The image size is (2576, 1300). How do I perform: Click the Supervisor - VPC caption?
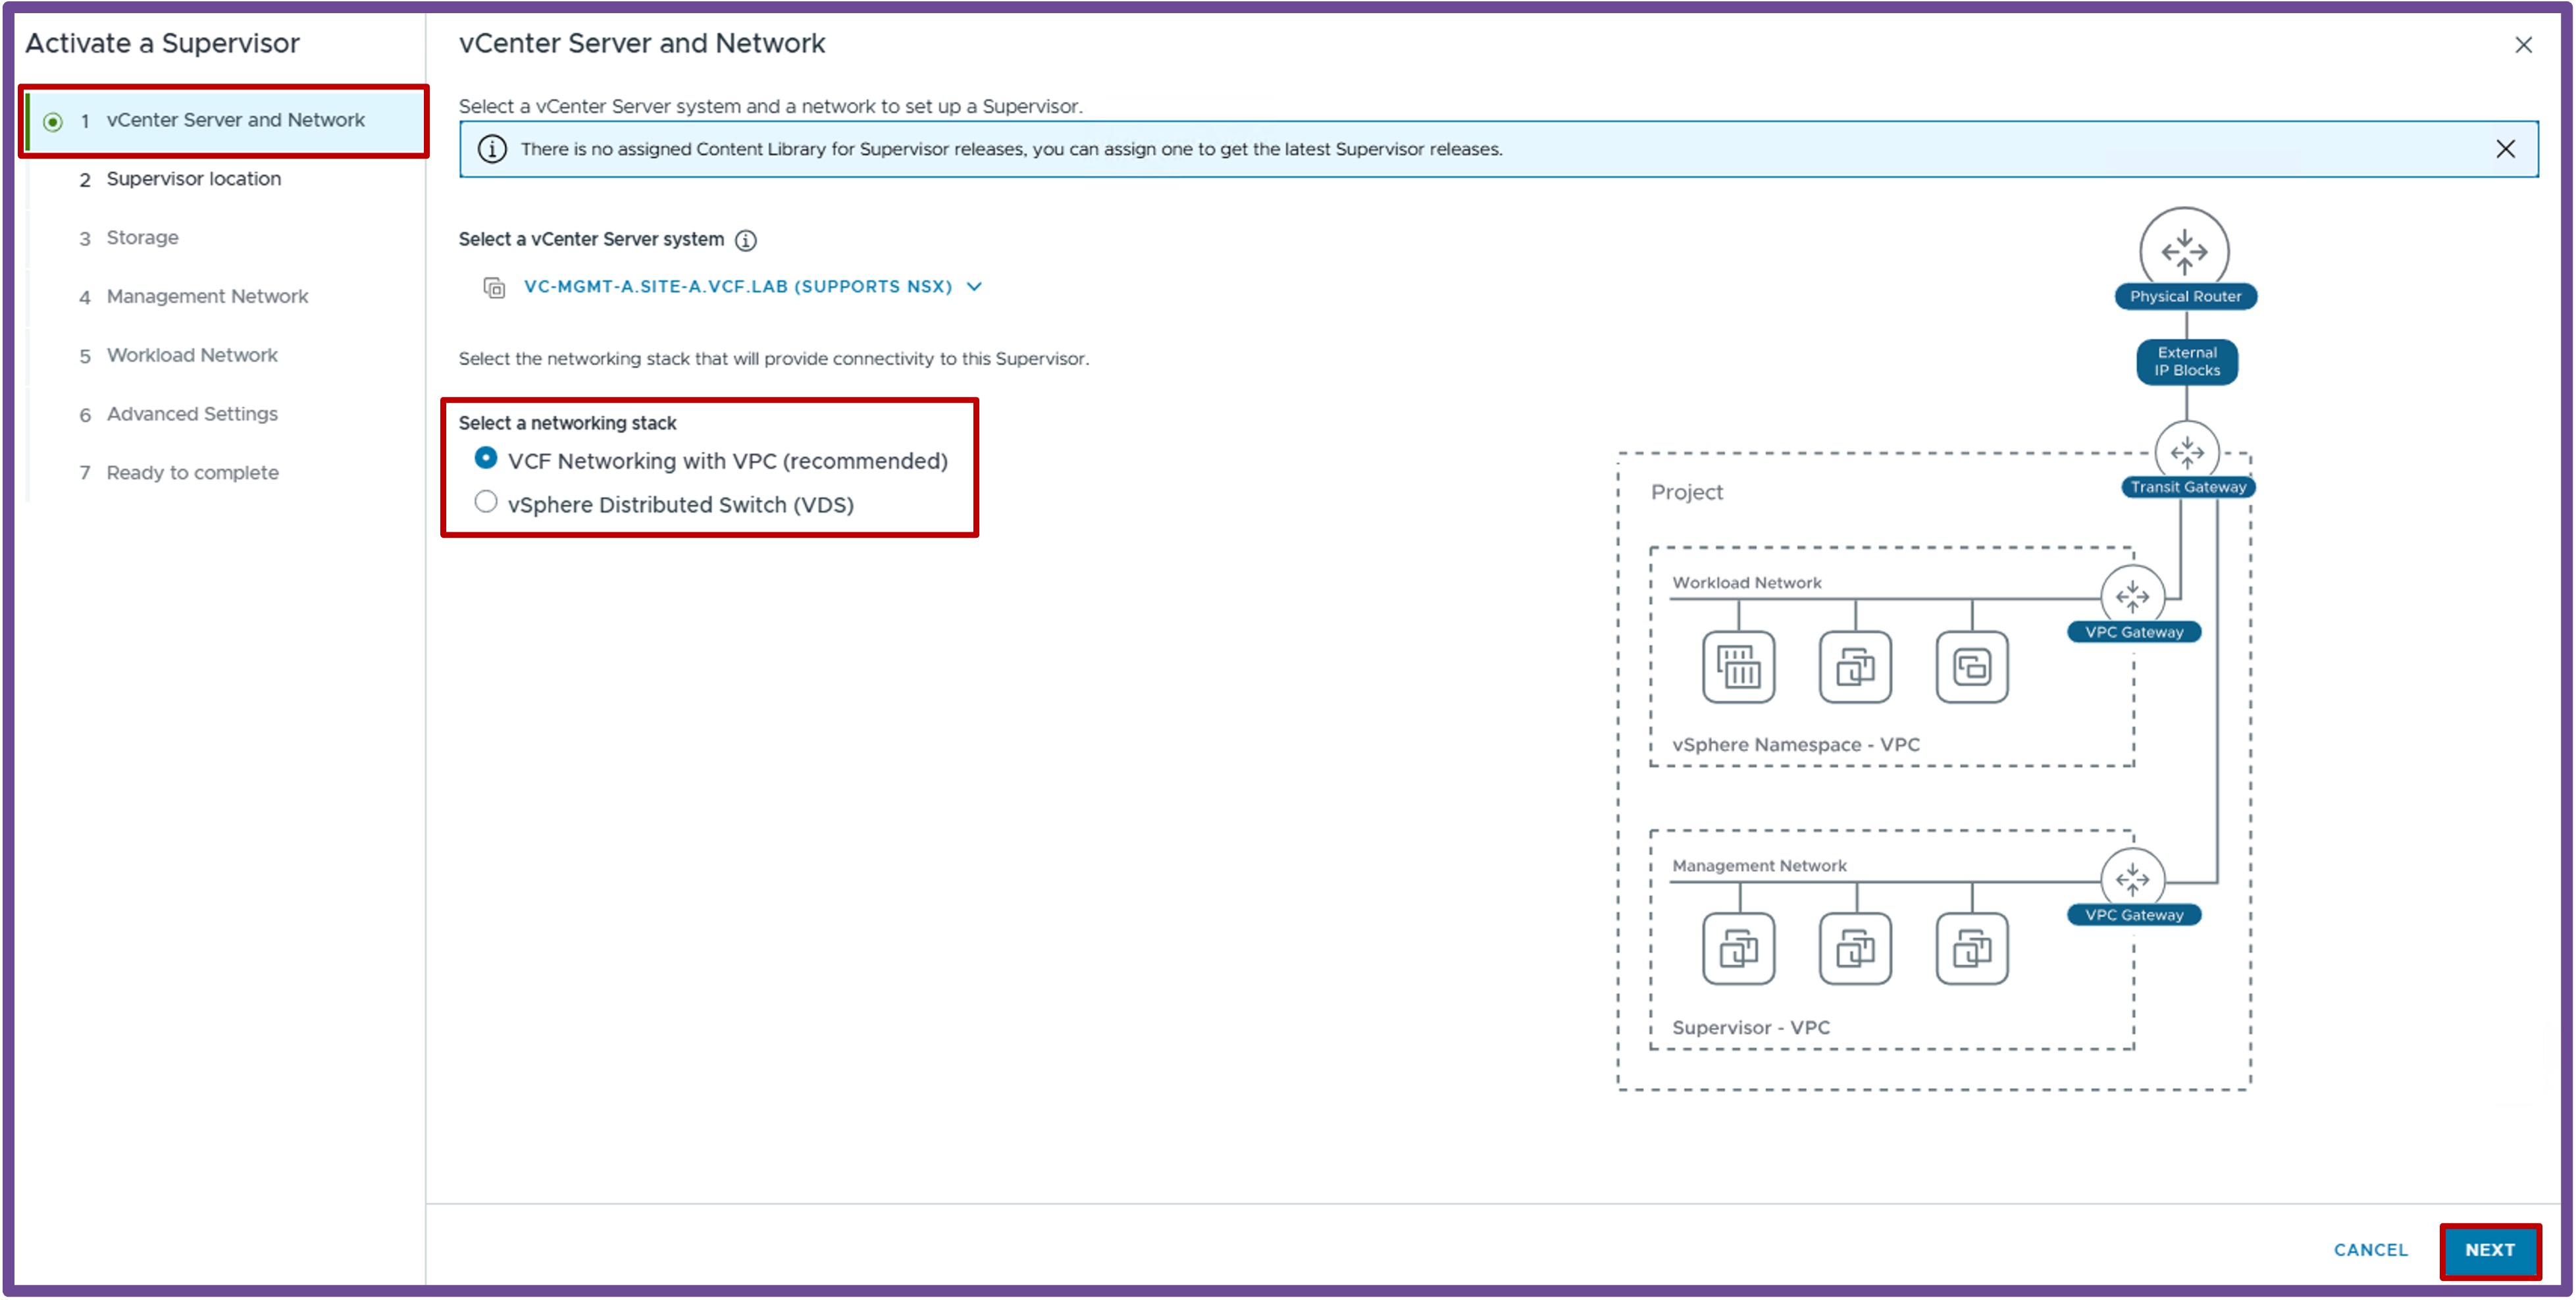pos(1751,1028)
